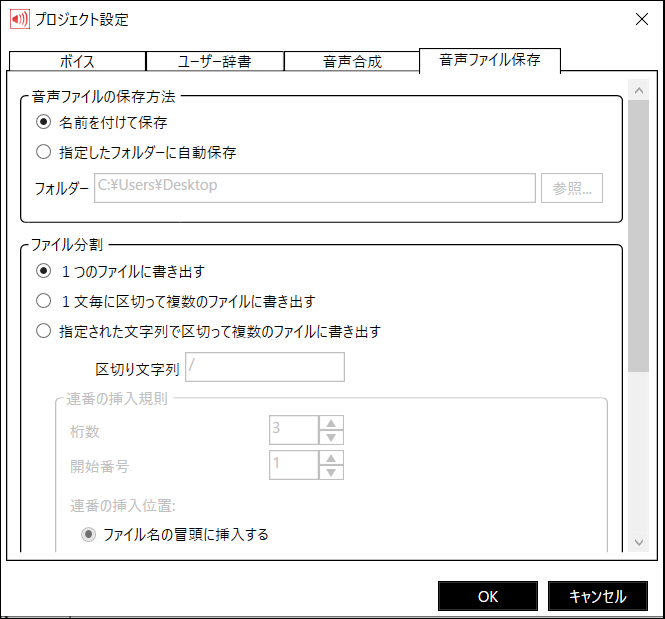Switch to the ボイス tab
This screenshot has height=619, width=665.
(77, 61)
